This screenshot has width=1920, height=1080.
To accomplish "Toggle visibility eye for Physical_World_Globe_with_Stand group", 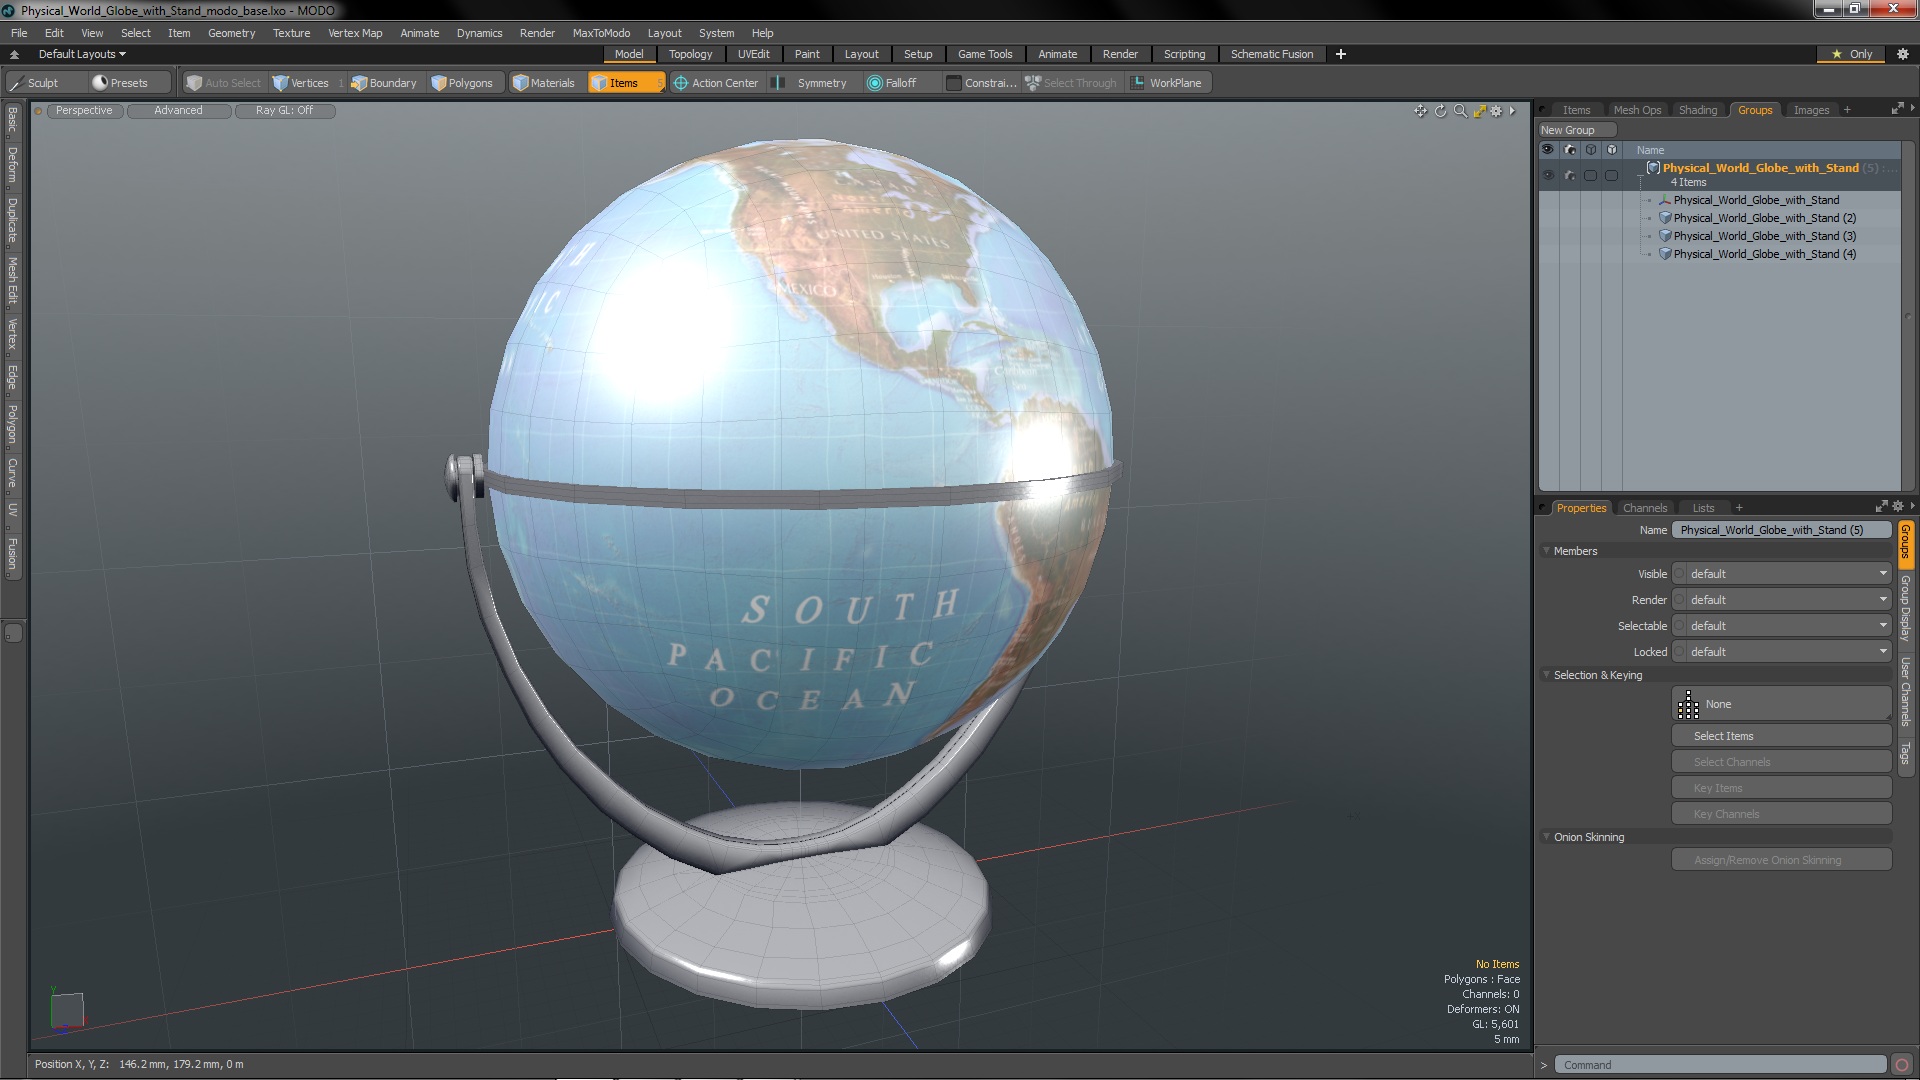I will [1548, 175].
